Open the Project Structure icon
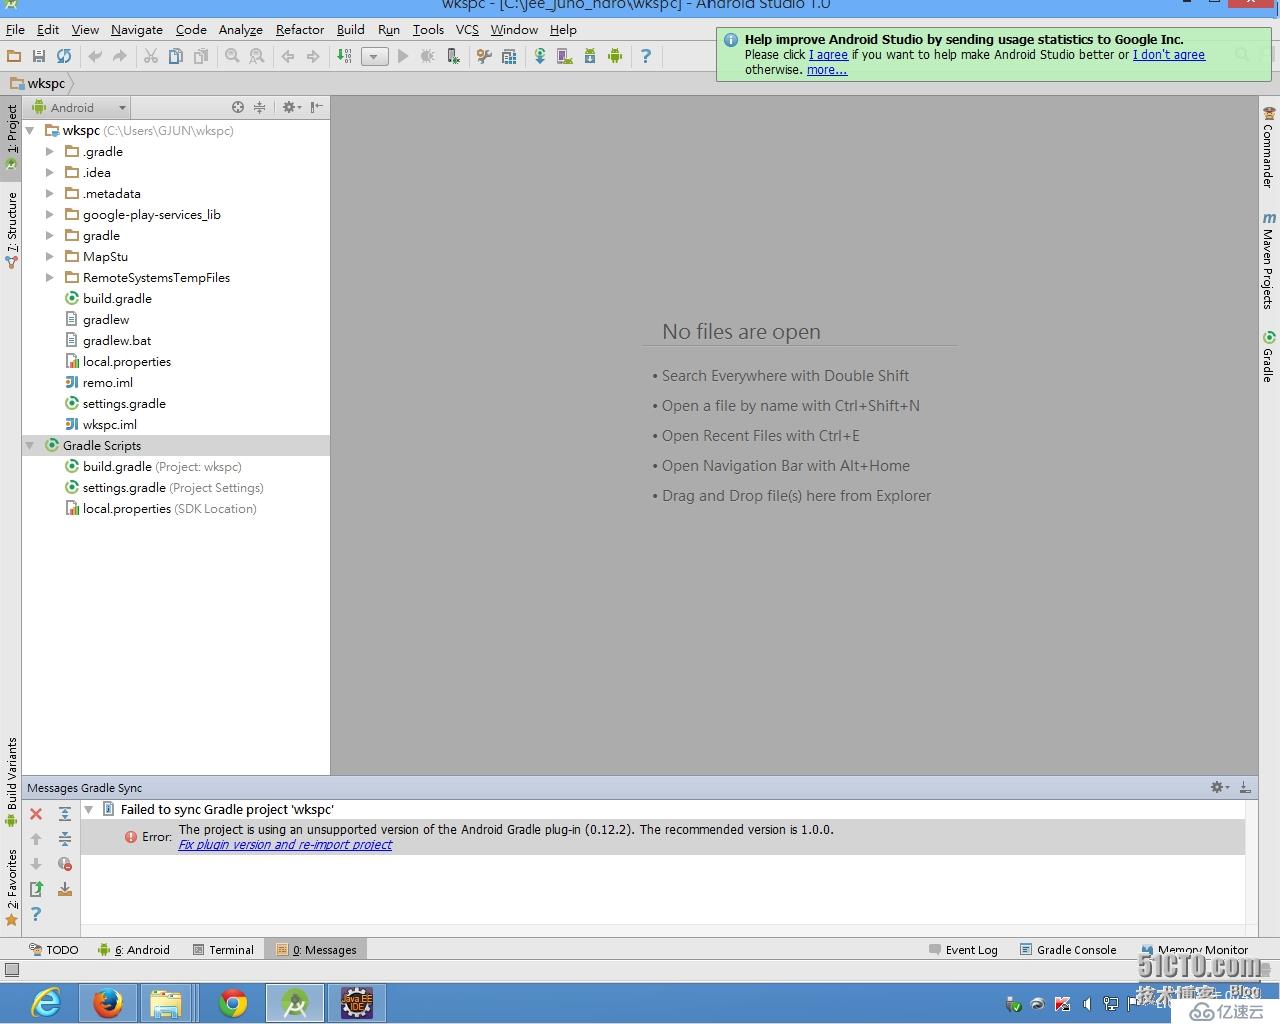 point(509,56)
